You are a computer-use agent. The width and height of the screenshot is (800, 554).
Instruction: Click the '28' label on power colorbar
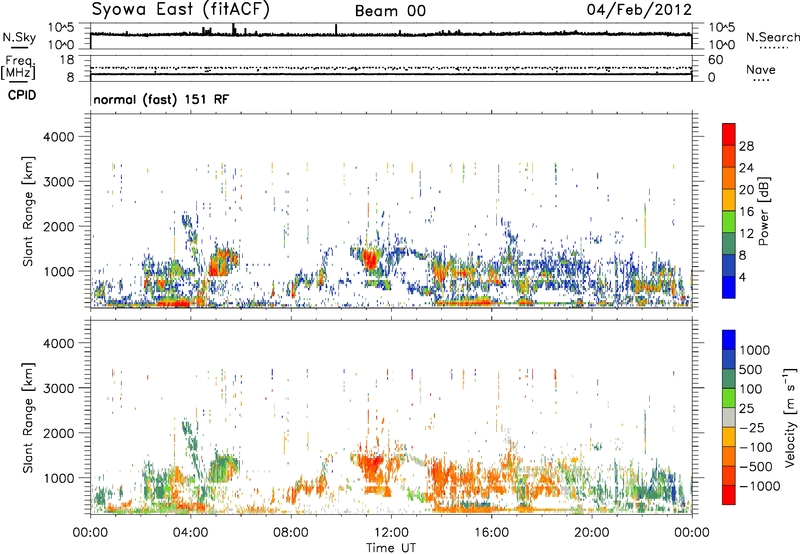(746, 146)
